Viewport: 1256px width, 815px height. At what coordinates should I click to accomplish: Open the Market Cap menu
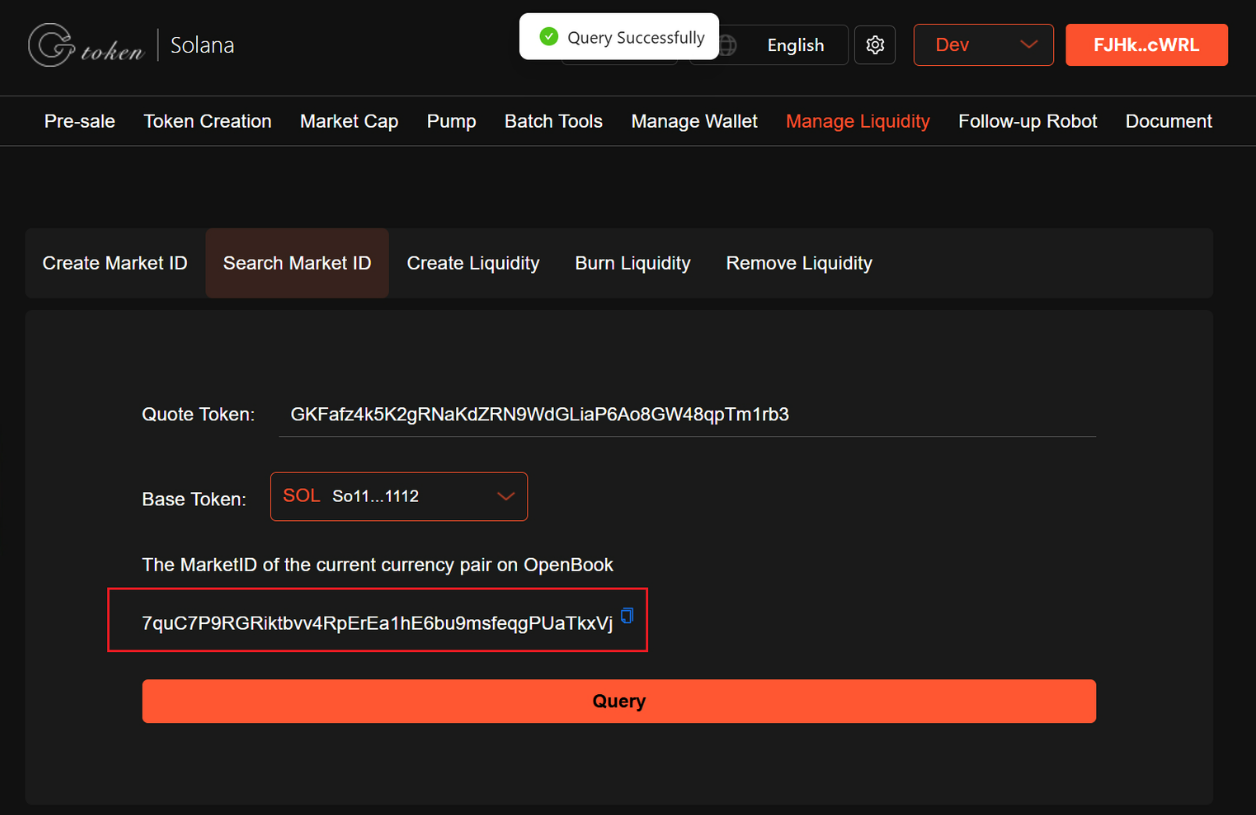(x=349, y=121)
